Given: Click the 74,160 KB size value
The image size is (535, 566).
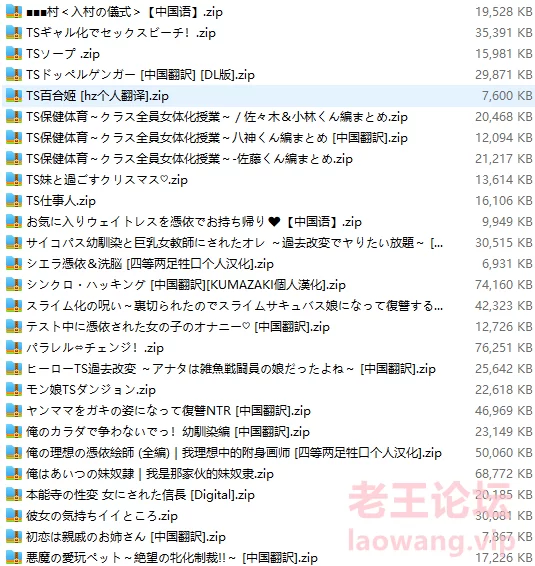Looking at the screenshot, I should click(x=504, y=285).
